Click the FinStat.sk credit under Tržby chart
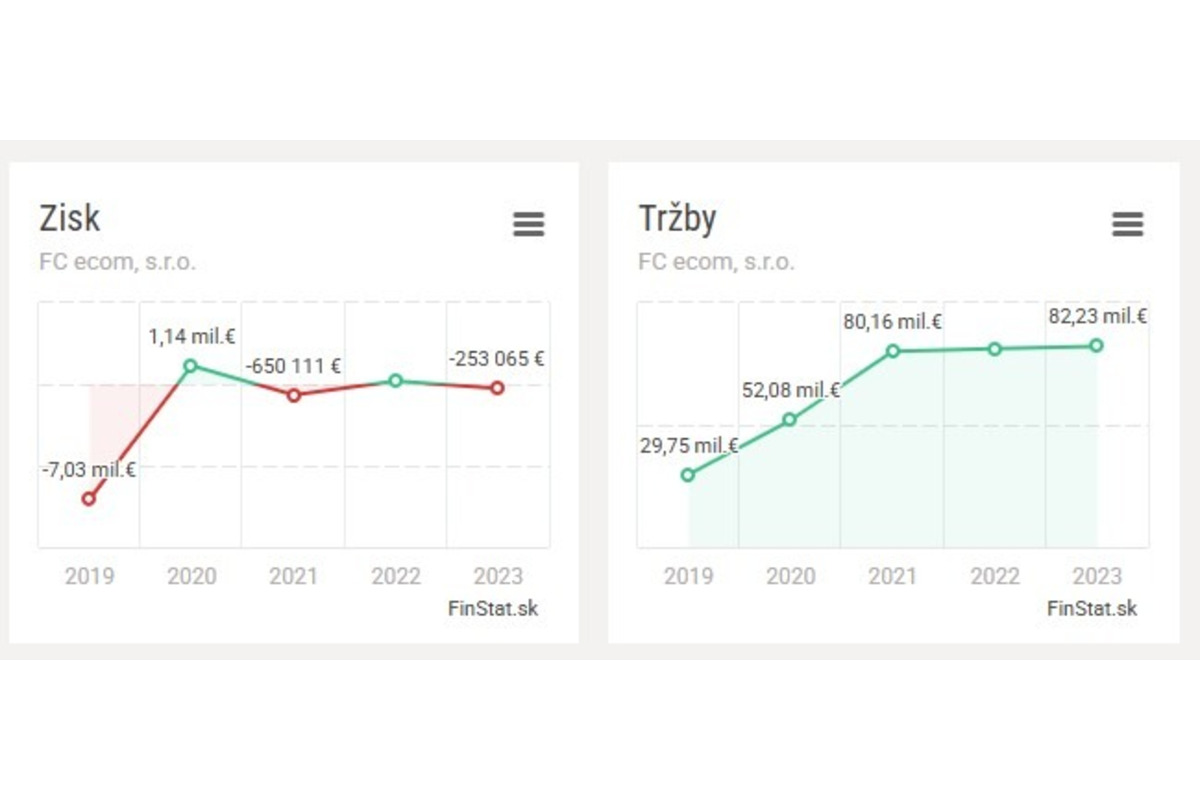1200x800 pixels. (1092, 608)
